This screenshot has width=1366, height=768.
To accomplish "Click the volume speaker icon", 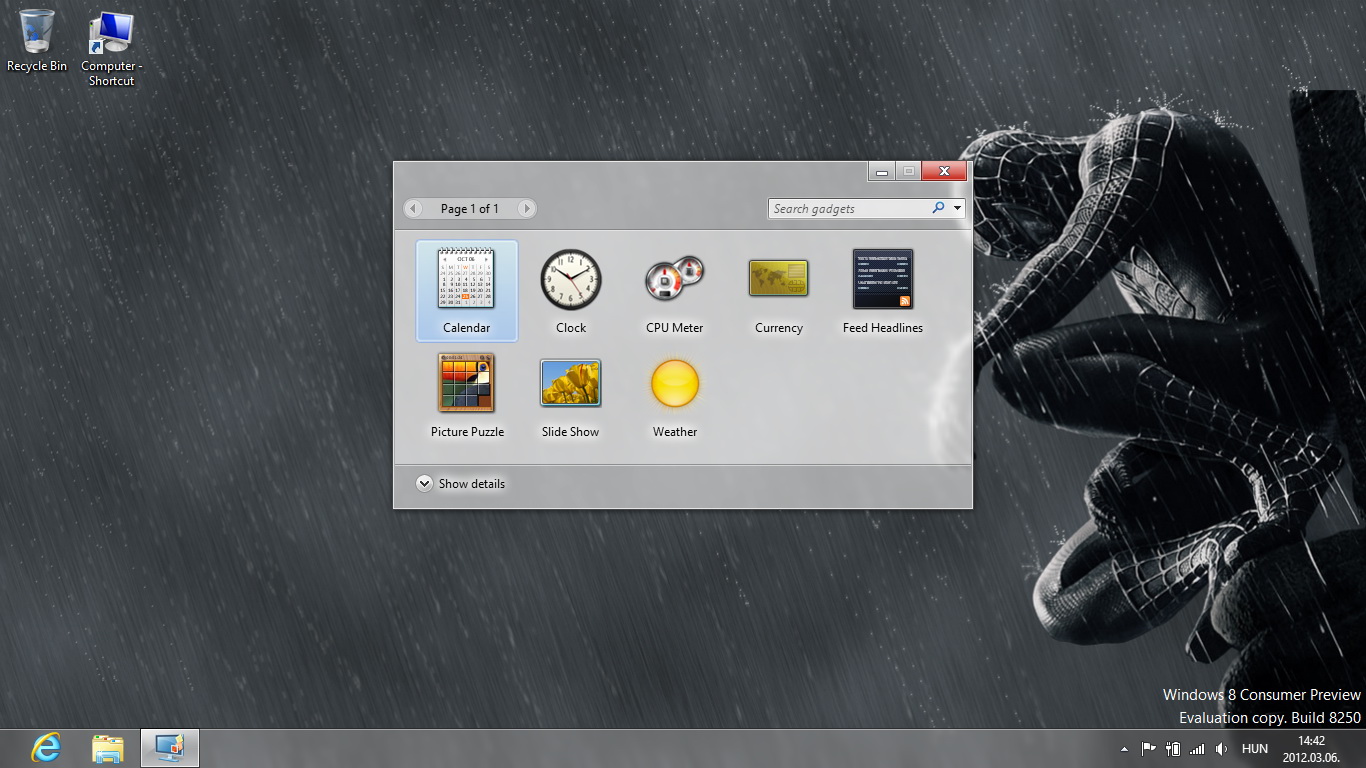I will click(1221, 748).
